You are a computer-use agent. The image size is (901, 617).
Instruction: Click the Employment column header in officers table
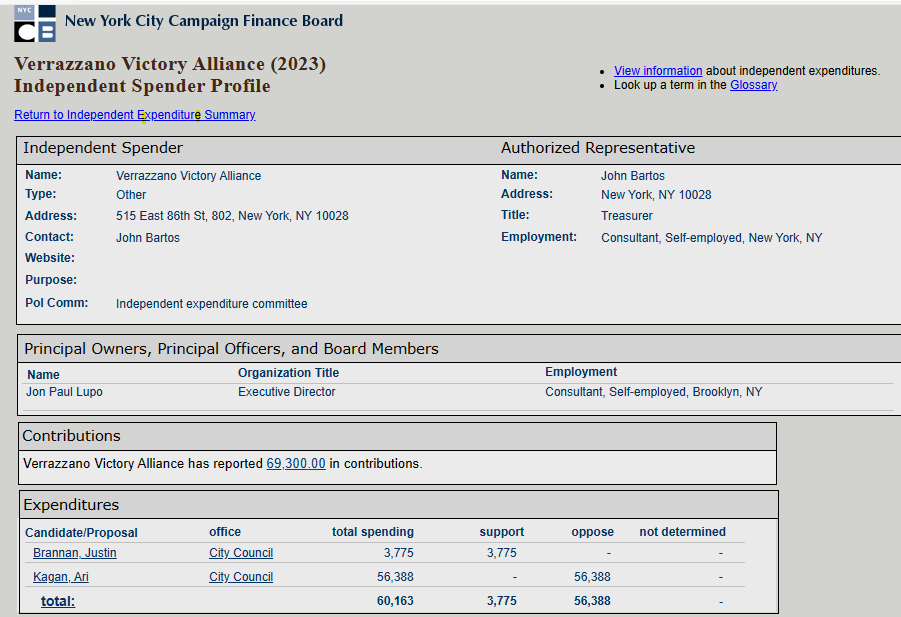coord(581,372)
